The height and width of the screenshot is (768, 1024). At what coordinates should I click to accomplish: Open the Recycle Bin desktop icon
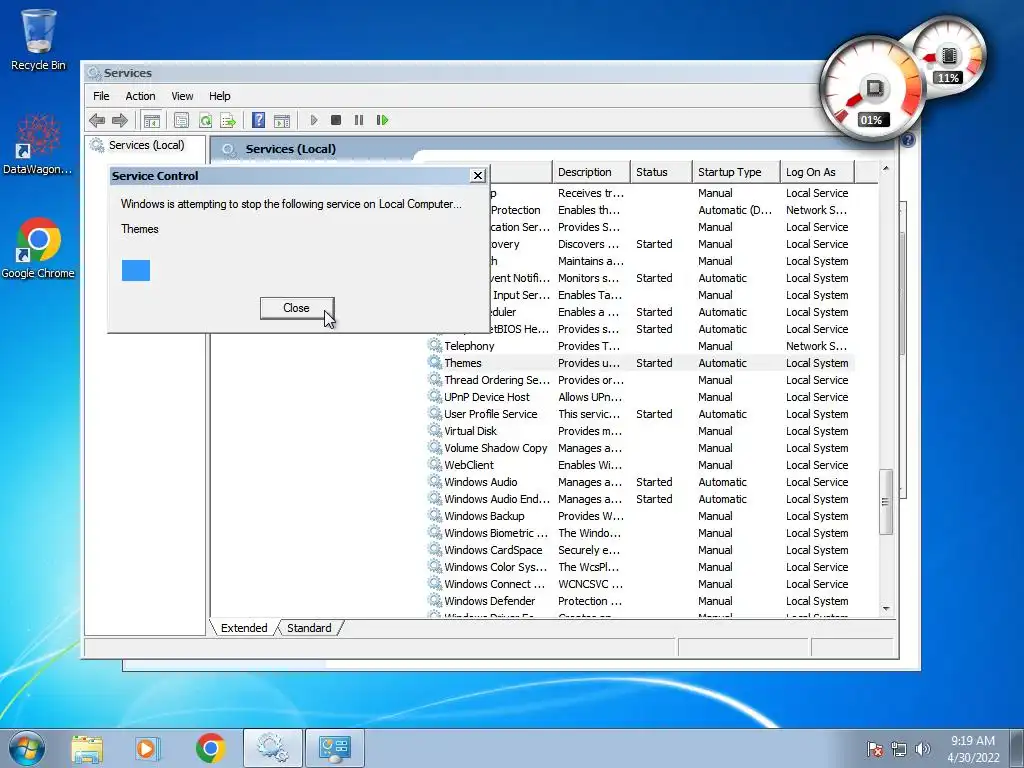(x=39, y=40)
